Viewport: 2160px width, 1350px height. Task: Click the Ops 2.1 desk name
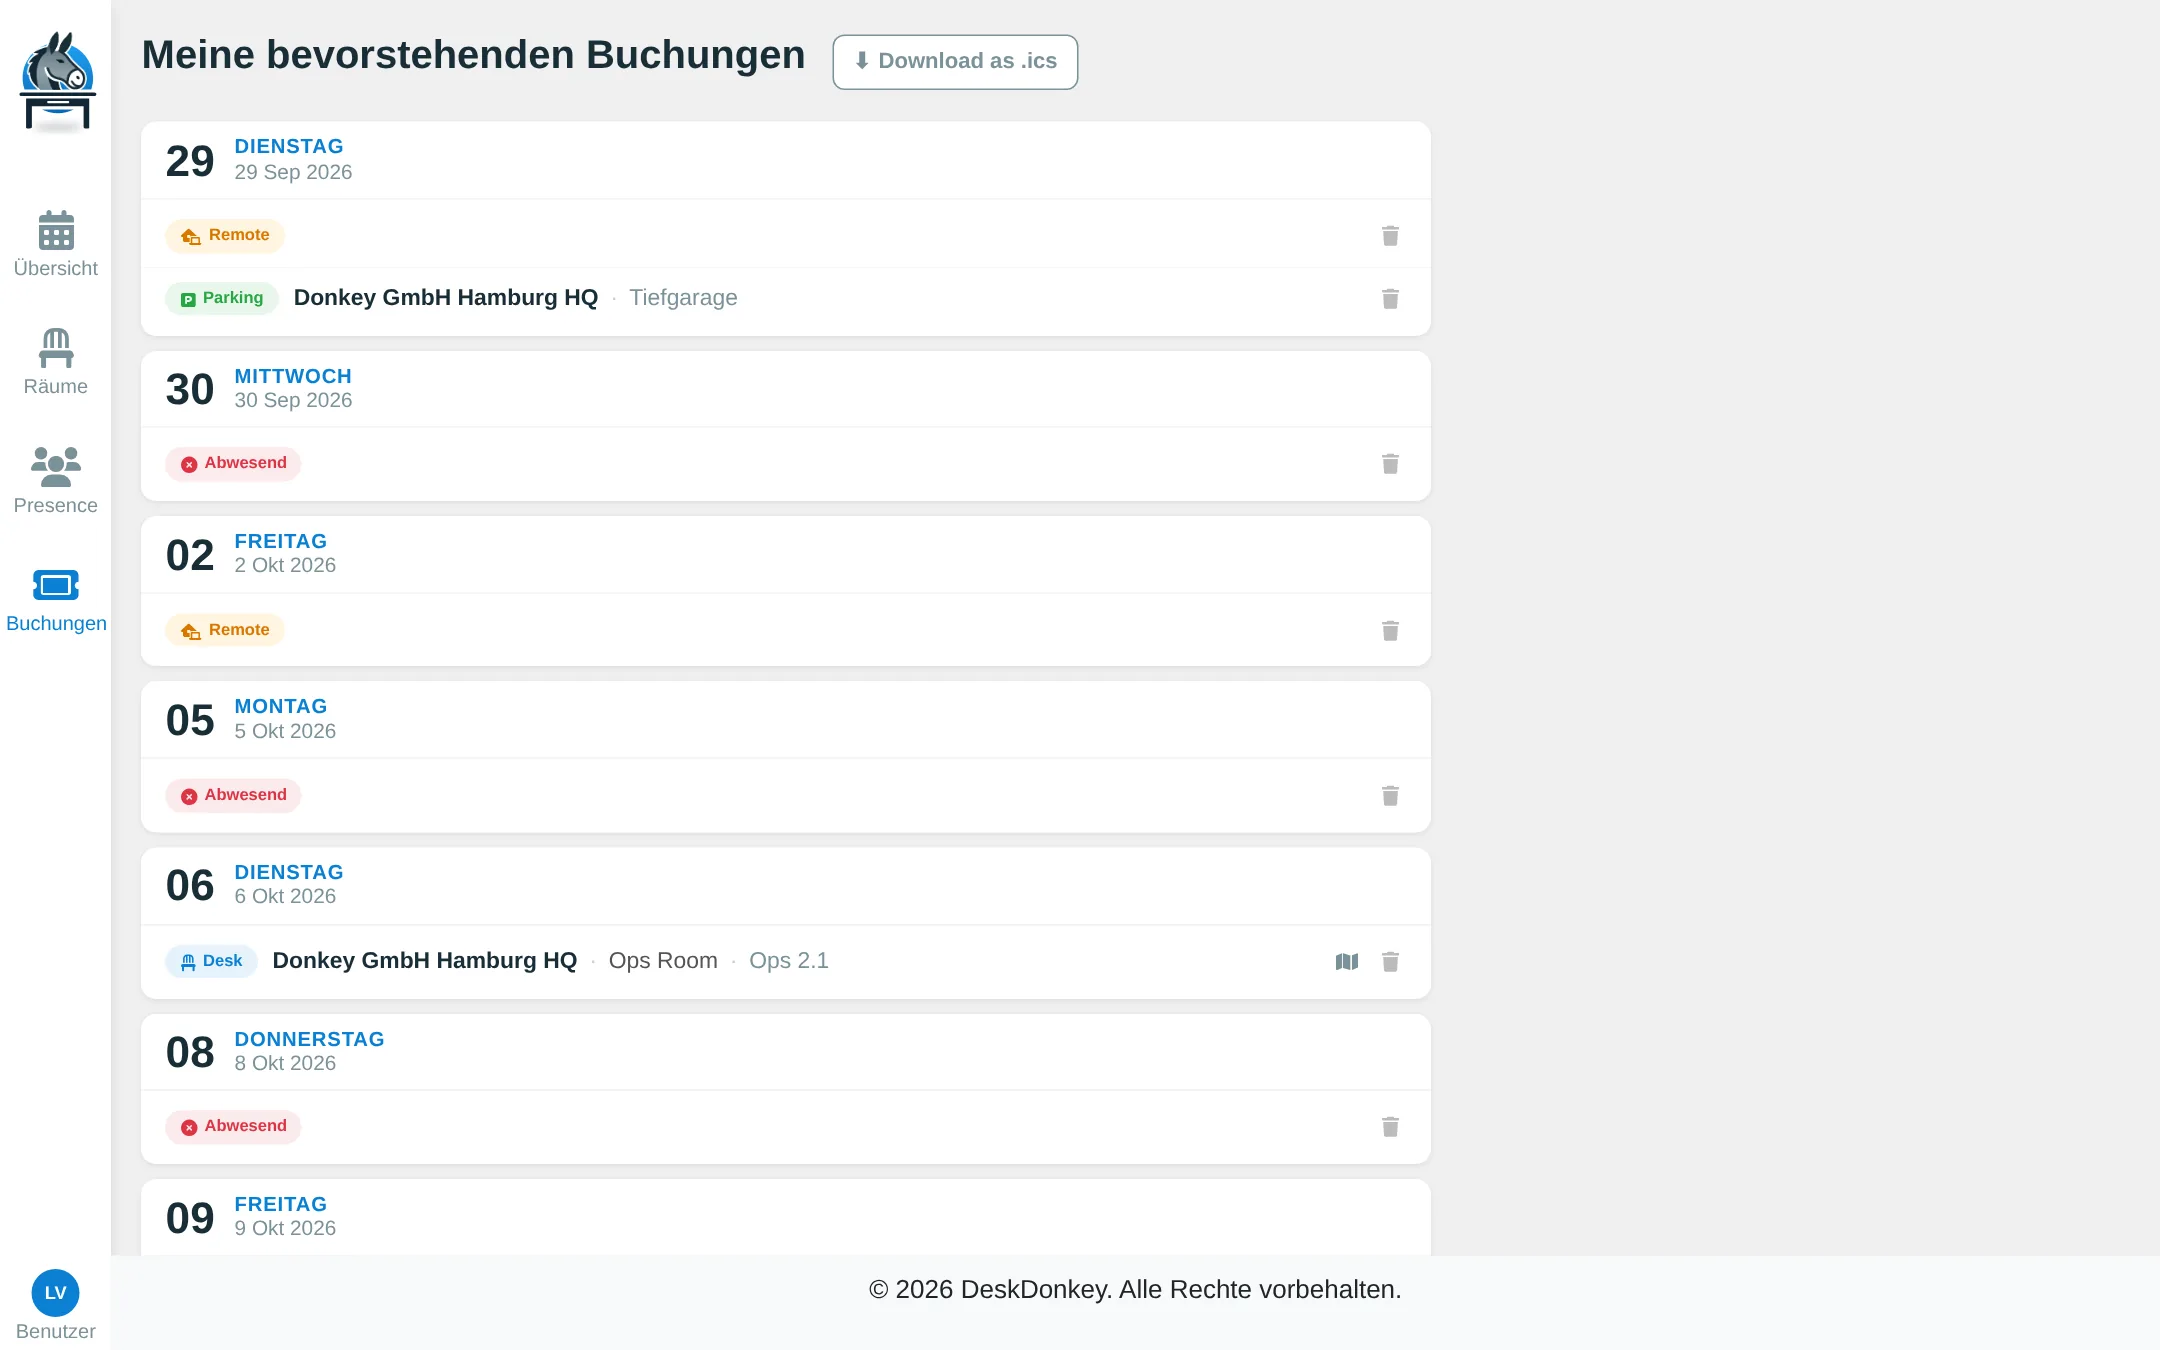pos(789,961)
